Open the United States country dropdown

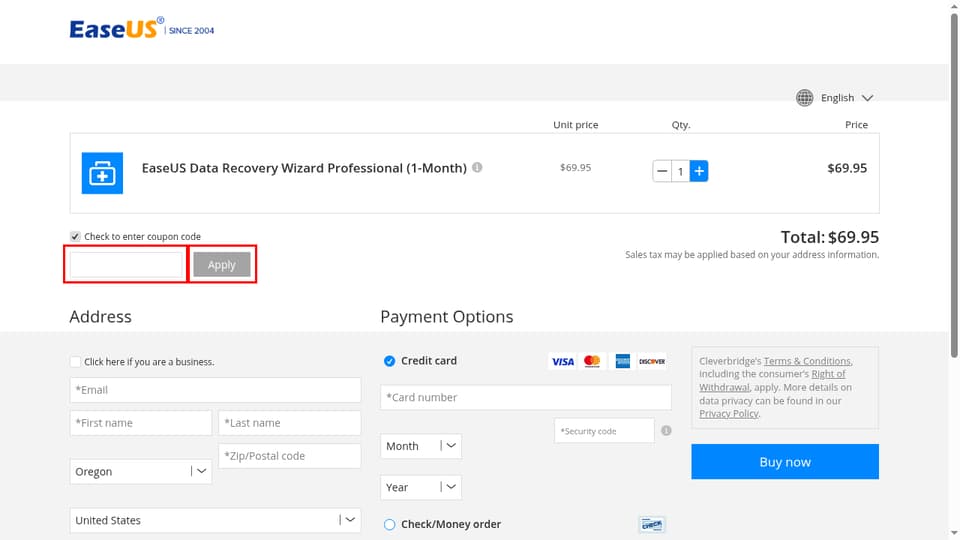click(216, 520)
